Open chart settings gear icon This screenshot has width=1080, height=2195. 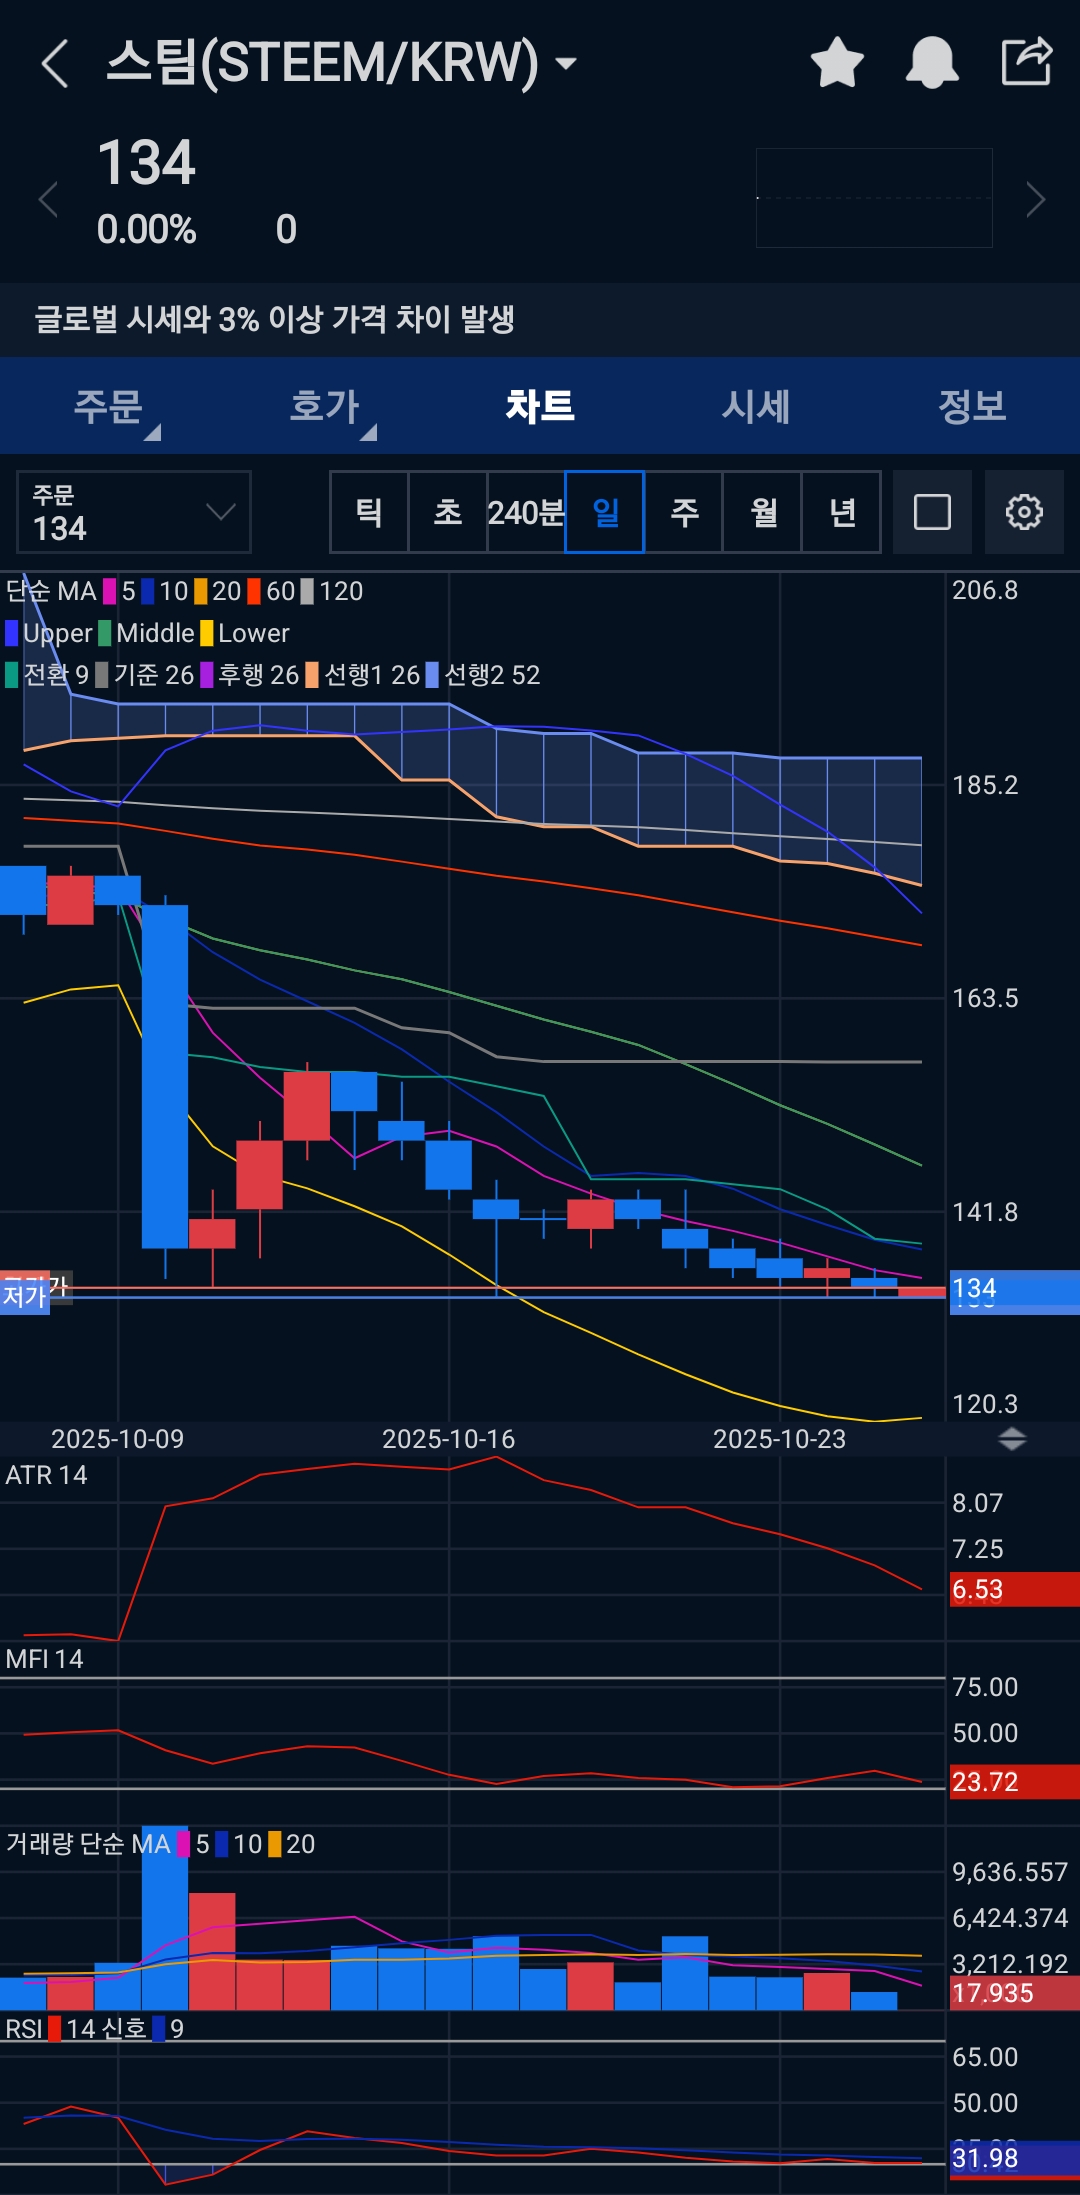[1024, 512]
